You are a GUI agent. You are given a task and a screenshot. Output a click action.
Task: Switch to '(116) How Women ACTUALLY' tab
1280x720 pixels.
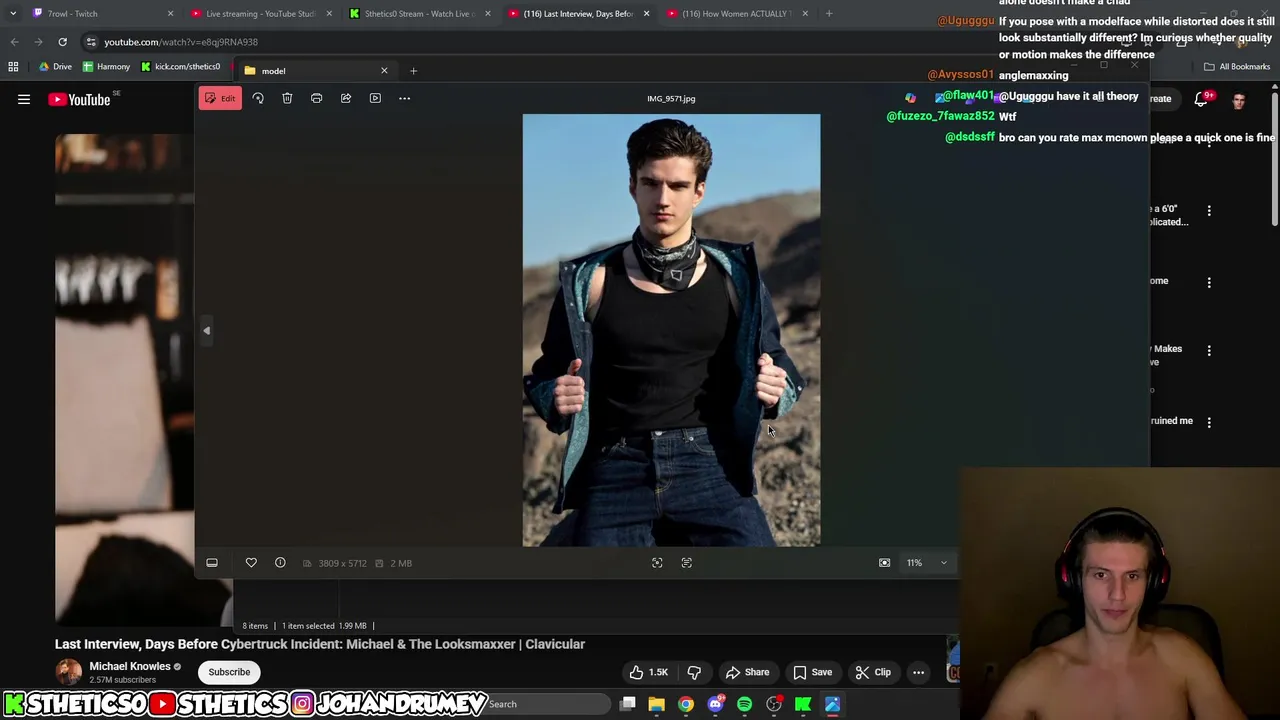[x=737, y=14]
